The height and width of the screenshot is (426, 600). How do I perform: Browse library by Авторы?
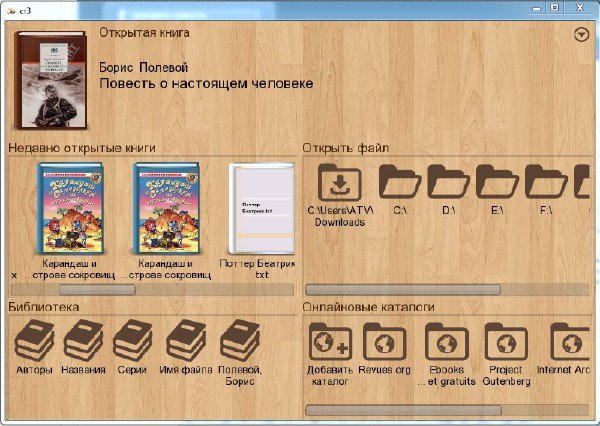tap(35, 341)
